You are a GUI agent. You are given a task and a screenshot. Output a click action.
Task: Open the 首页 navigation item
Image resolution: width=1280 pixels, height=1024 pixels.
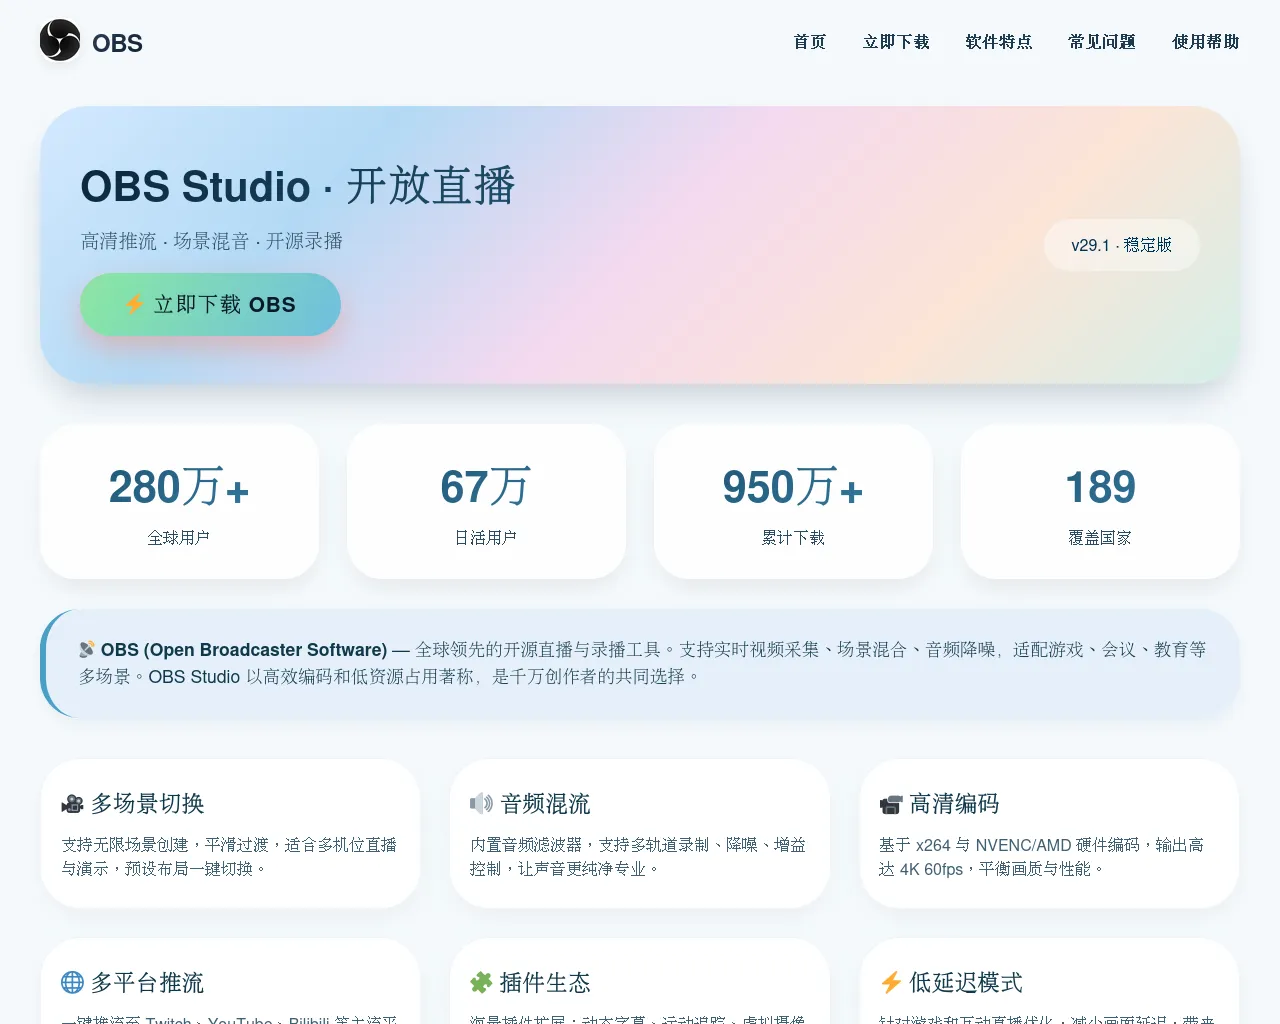tap(810, 42)
